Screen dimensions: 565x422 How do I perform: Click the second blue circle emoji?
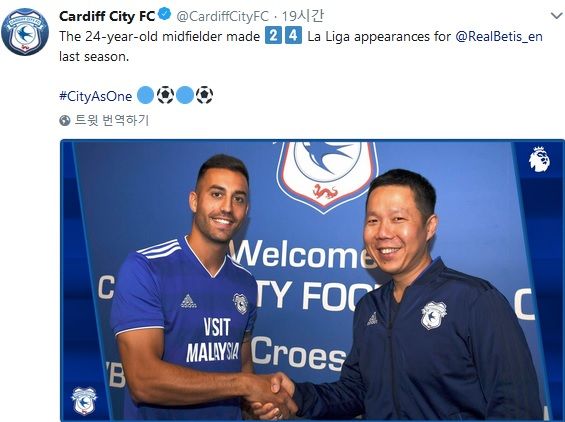pyautogui.click(x=185, y=95)
